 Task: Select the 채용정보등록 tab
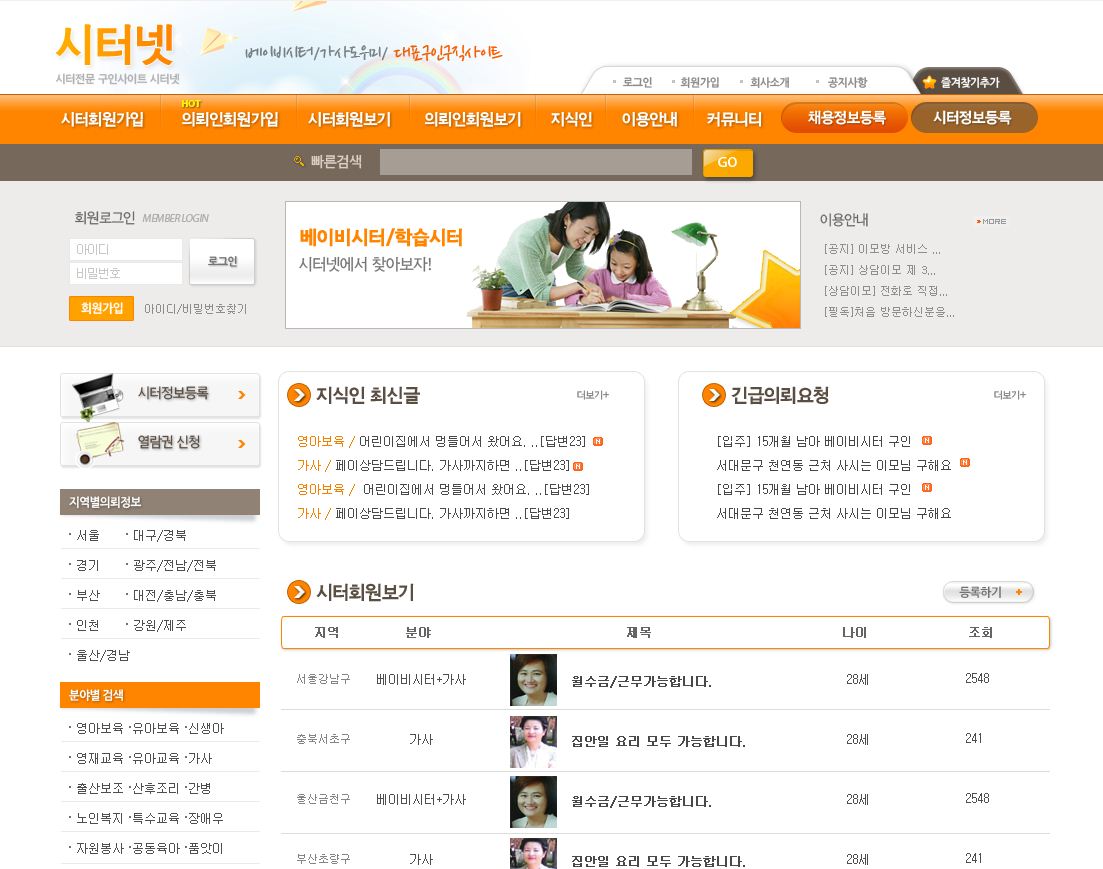click(x=843, y=117)
